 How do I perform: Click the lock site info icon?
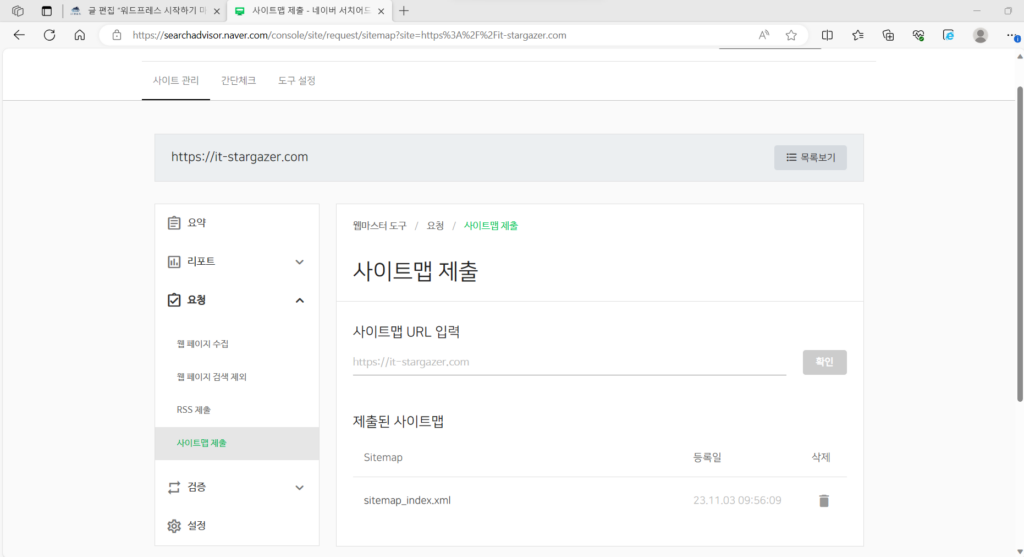(116, 35)
